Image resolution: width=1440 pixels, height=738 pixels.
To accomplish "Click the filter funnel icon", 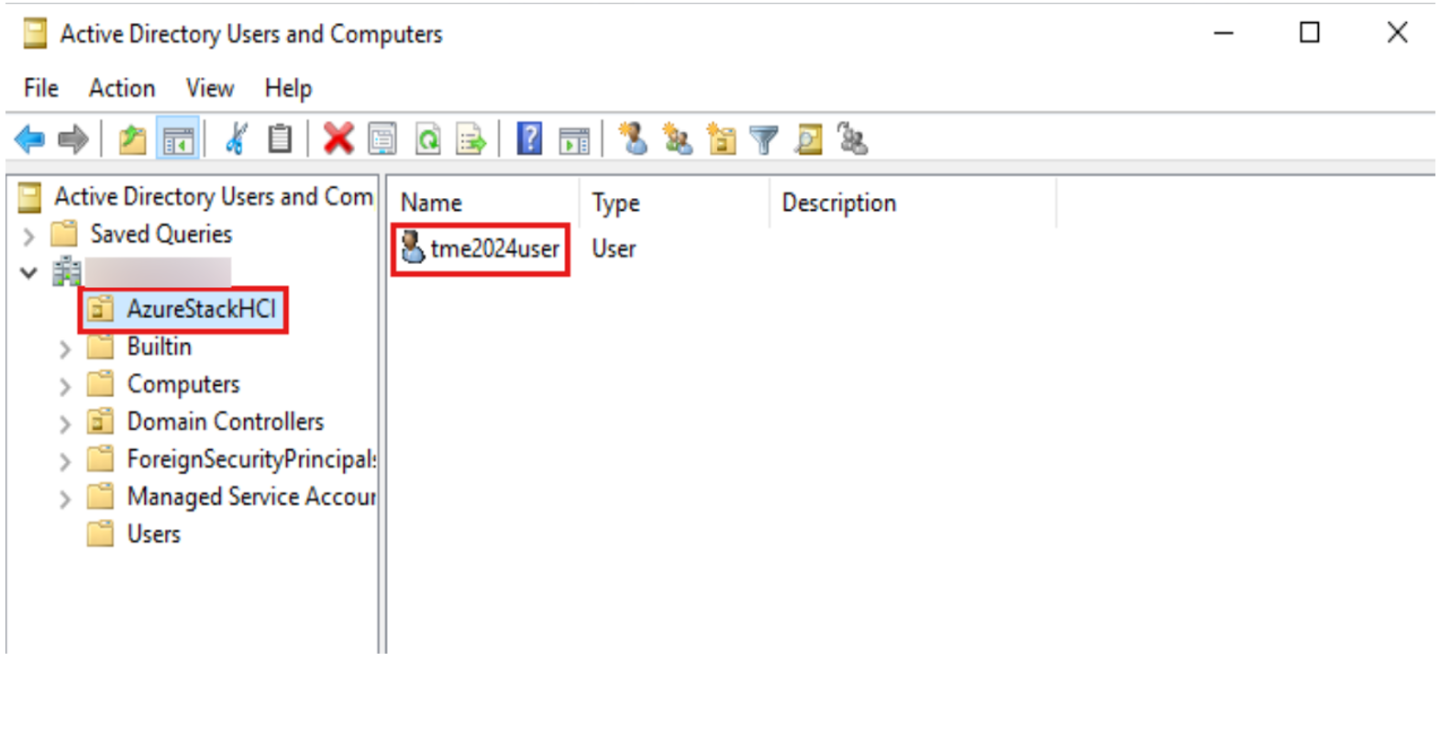I will tap(764, 140).
